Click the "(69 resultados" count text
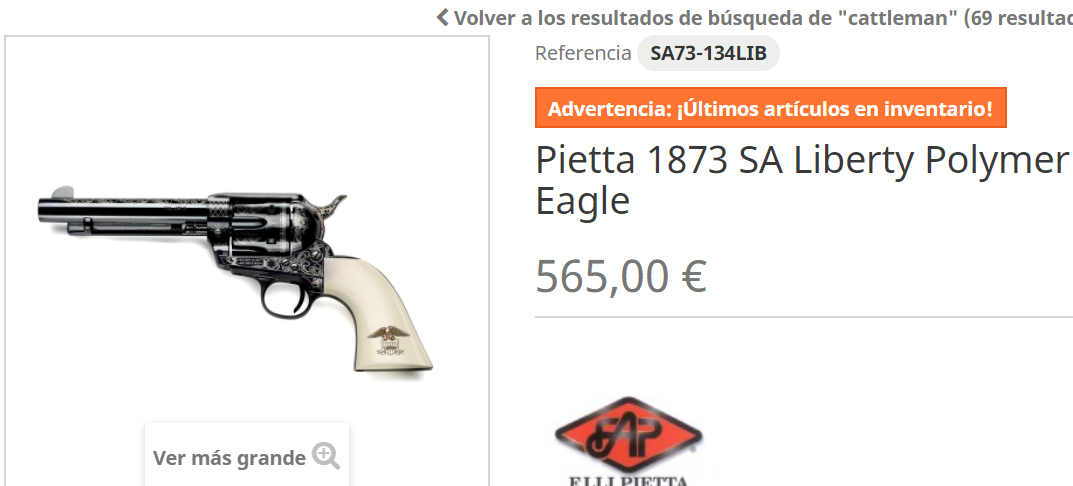 (1018, 18)
